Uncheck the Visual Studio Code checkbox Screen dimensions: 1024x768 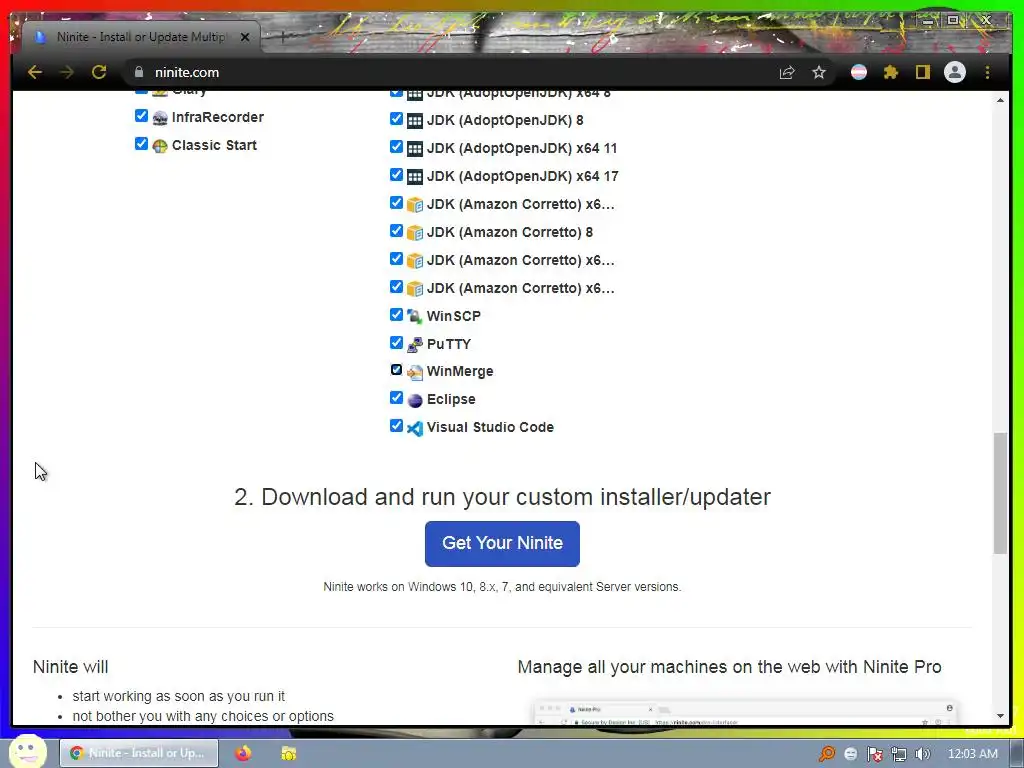[x=396, y=426]
